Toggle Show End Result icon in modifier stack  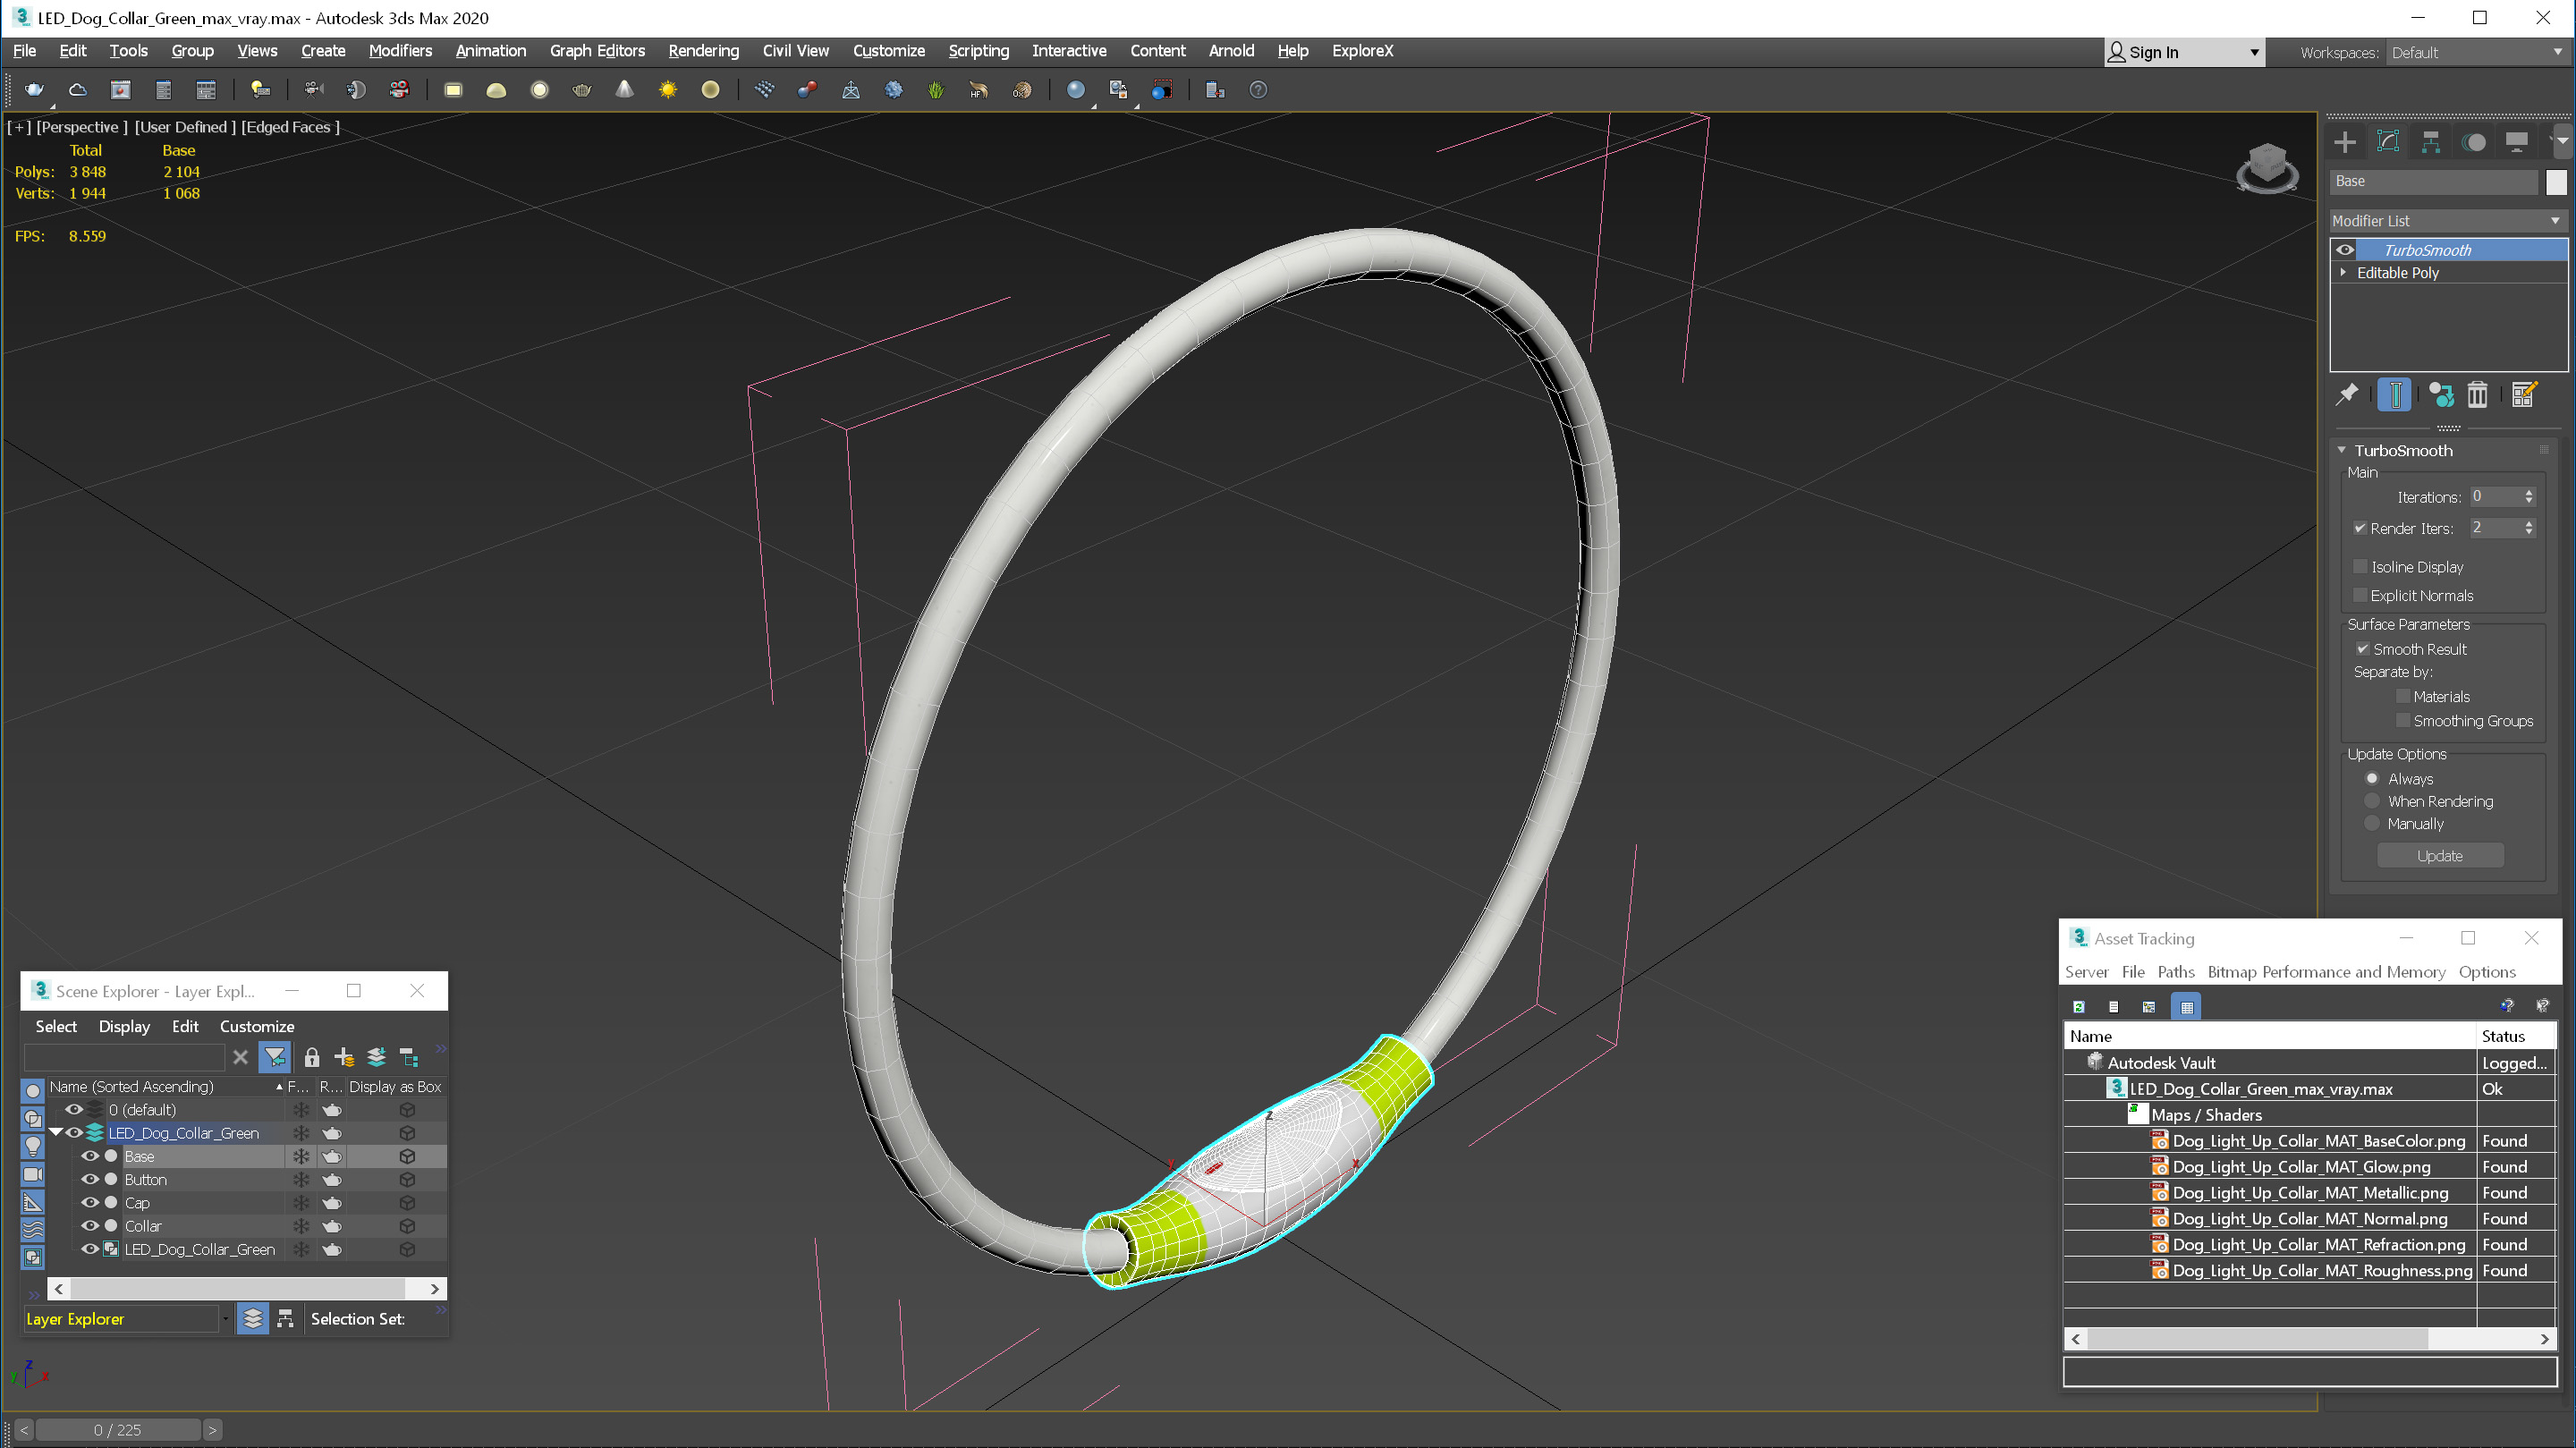coord(2395,395)
